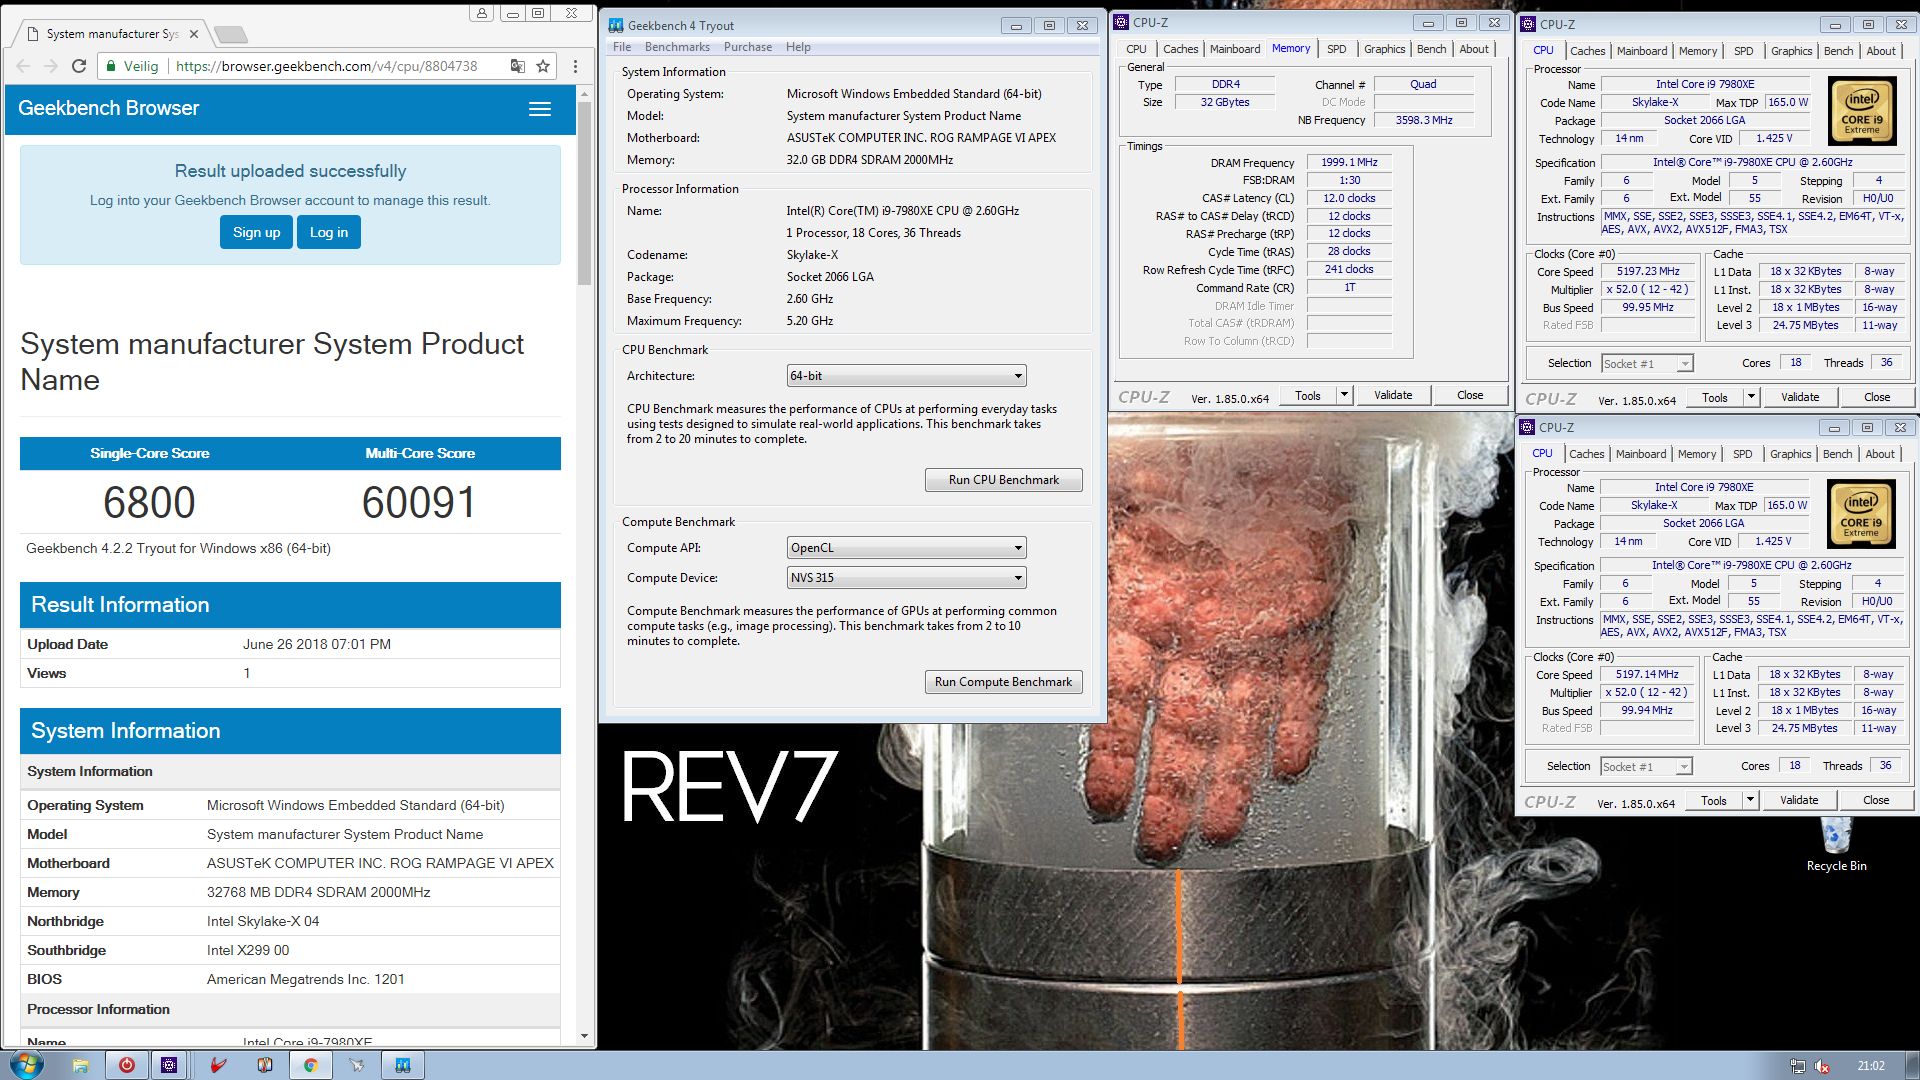Close the System manufacturer browser tab
1920x1080 pixels.
click(x=194, y=34)
